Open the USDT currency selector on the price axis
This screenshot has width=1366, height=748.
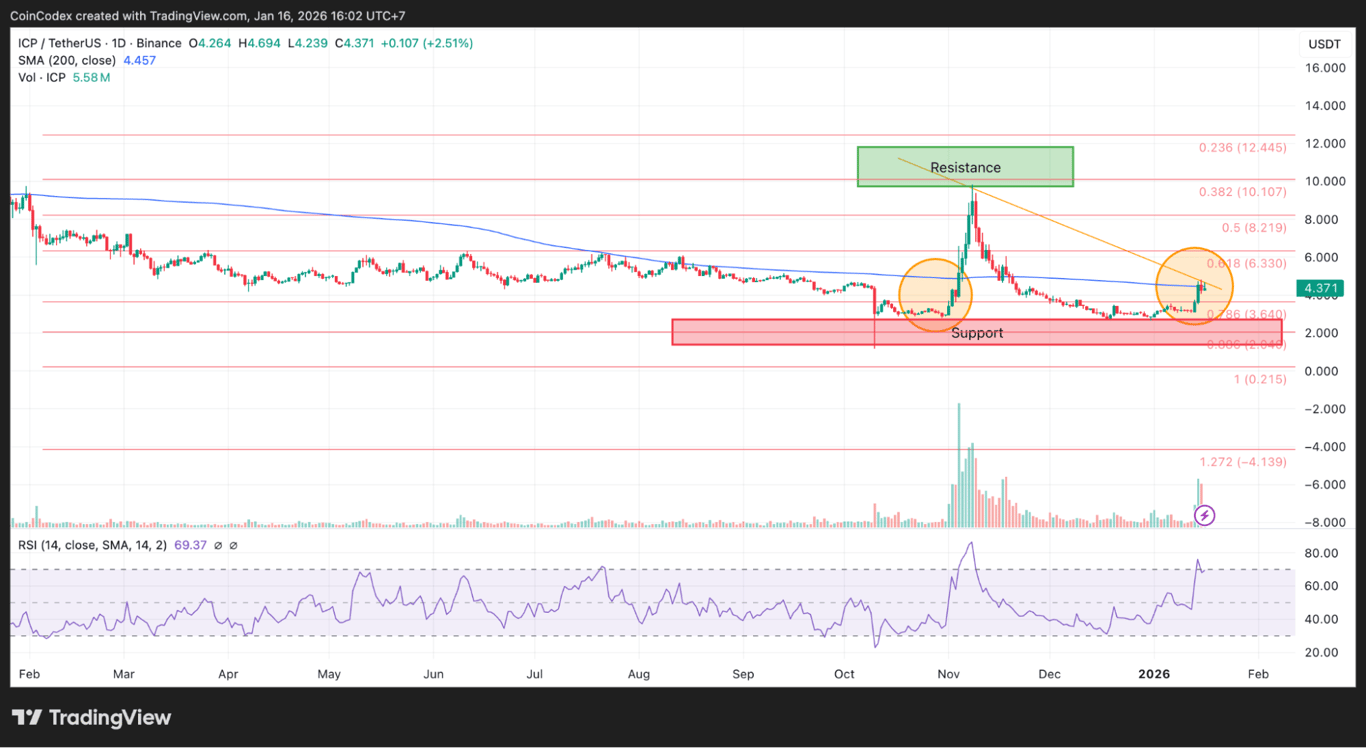[x=1324, y=43]
